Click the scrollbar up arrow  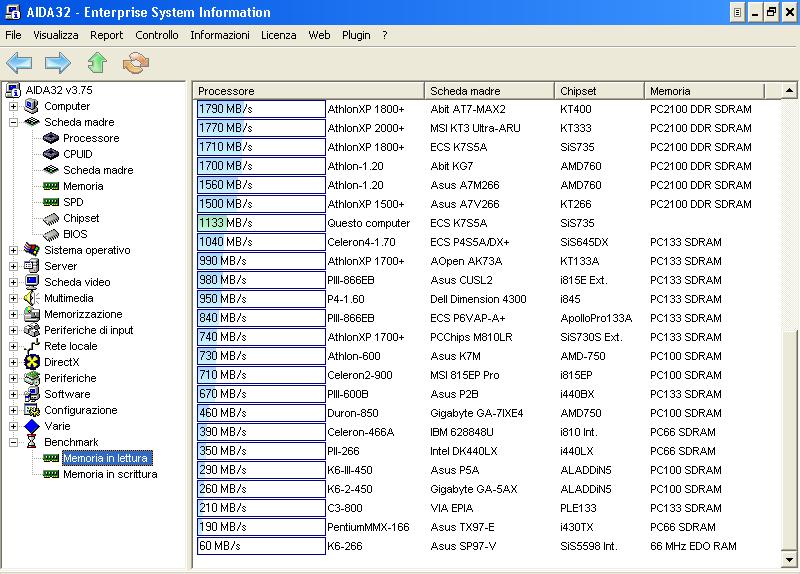(x=789, y=90)
